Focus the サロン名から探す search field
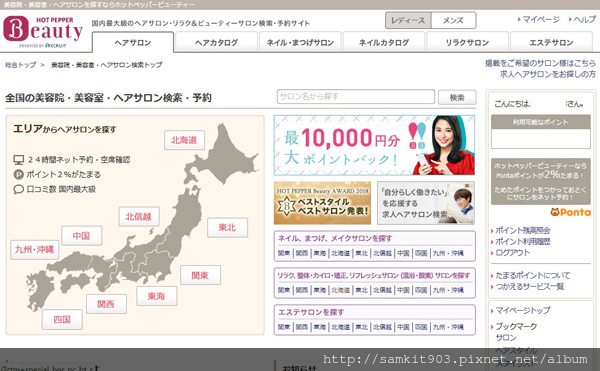 pyautogui.click(x=356, y=96)
